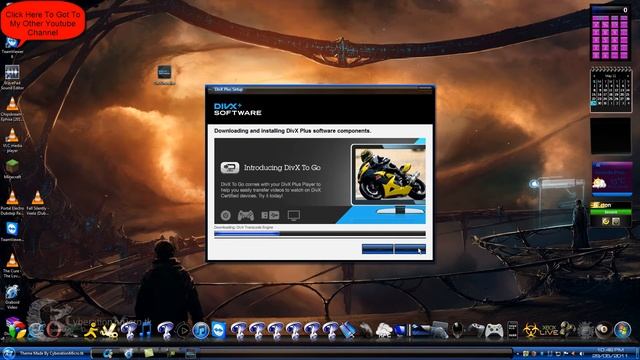The height and width of the screenshot is (360, 640).
Task: Open the yellow biohazard dock icon
Action: coord(530,330)
